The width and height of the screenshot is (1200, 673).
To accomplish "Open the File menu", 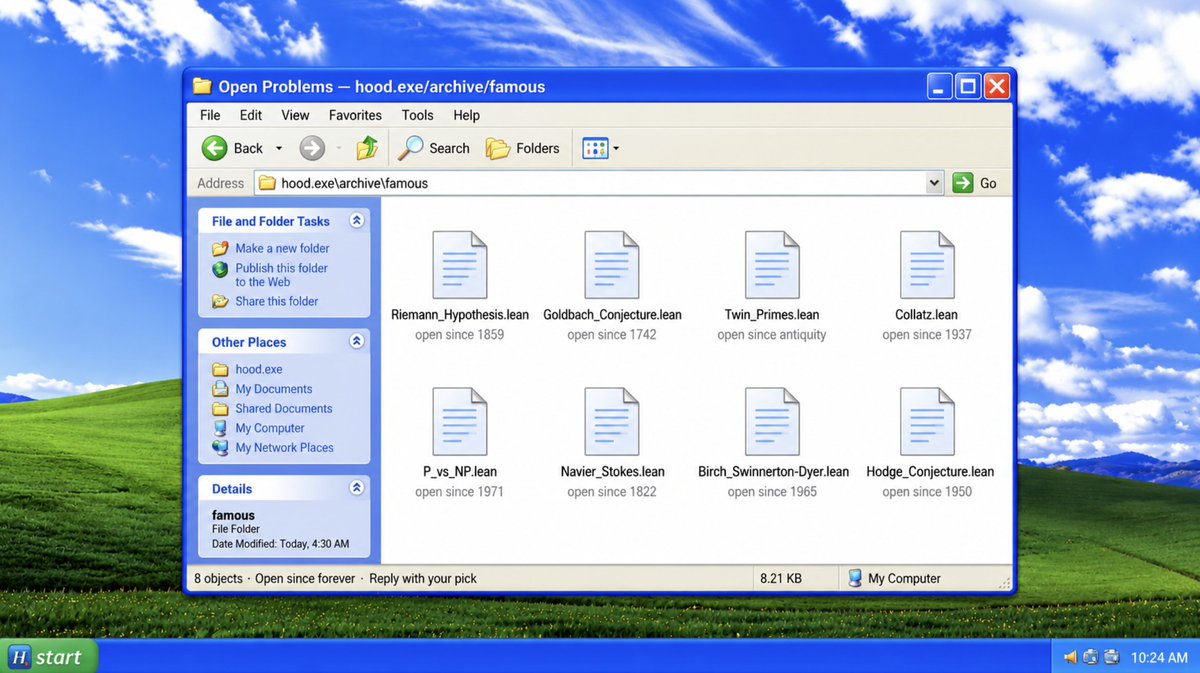I will click(x=210, y=115).
